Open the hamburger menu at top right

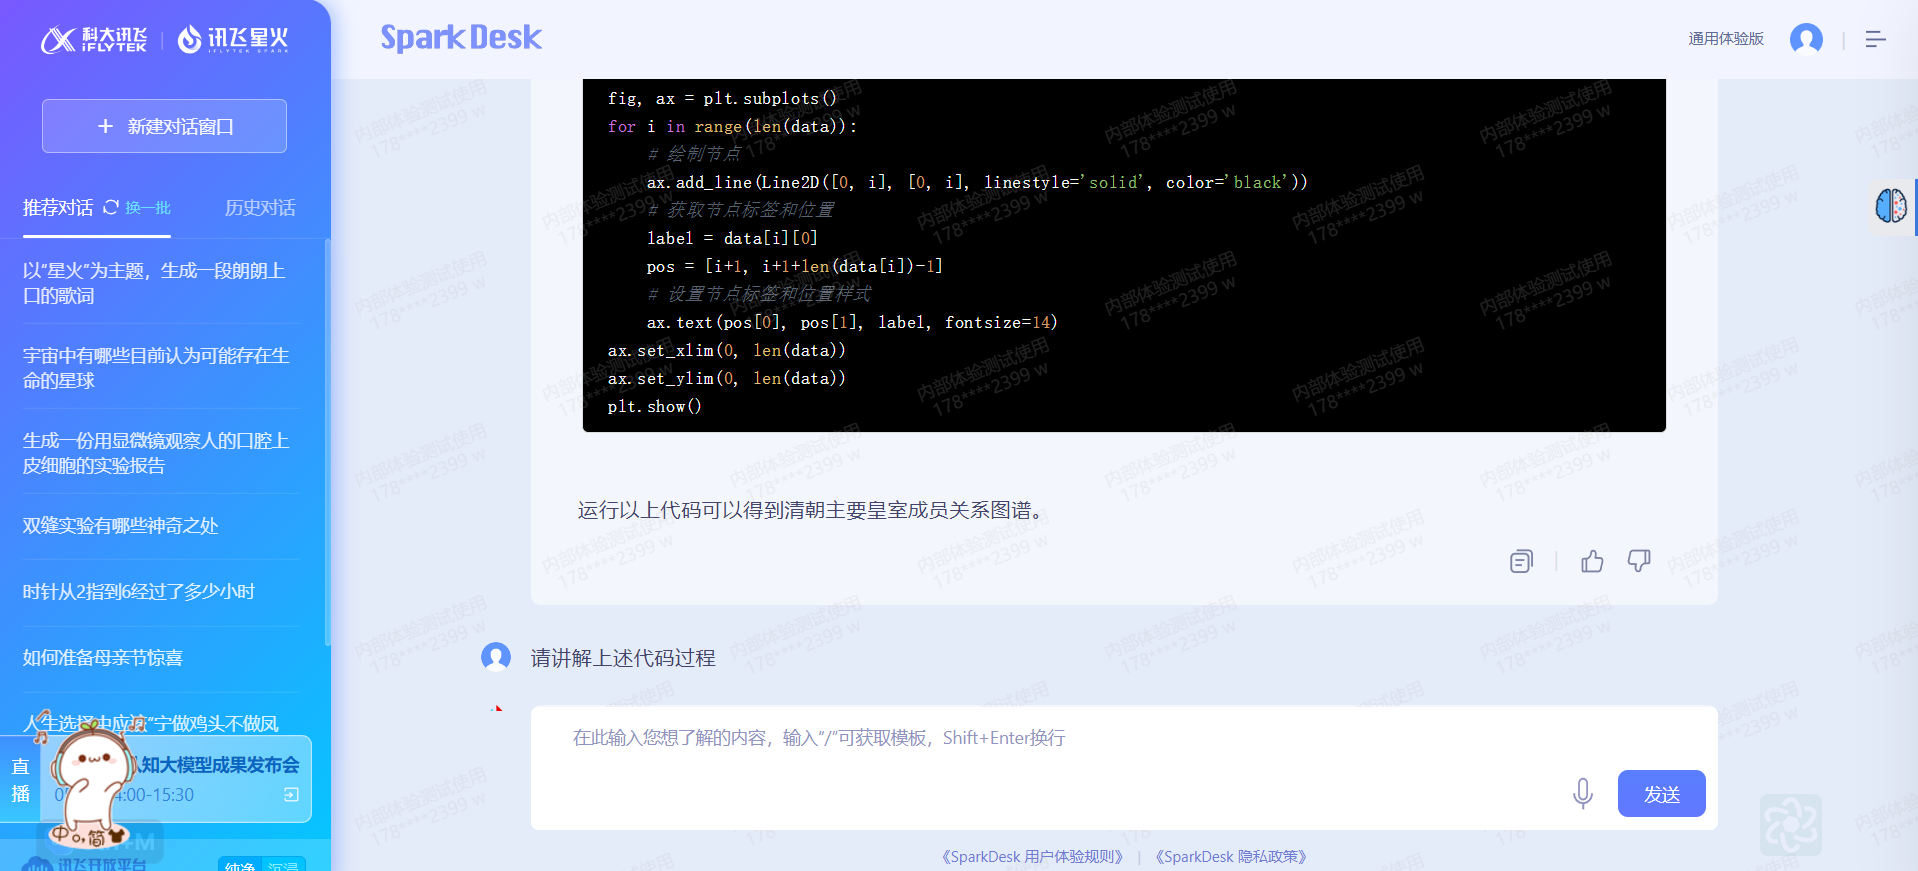[1875, 39]
